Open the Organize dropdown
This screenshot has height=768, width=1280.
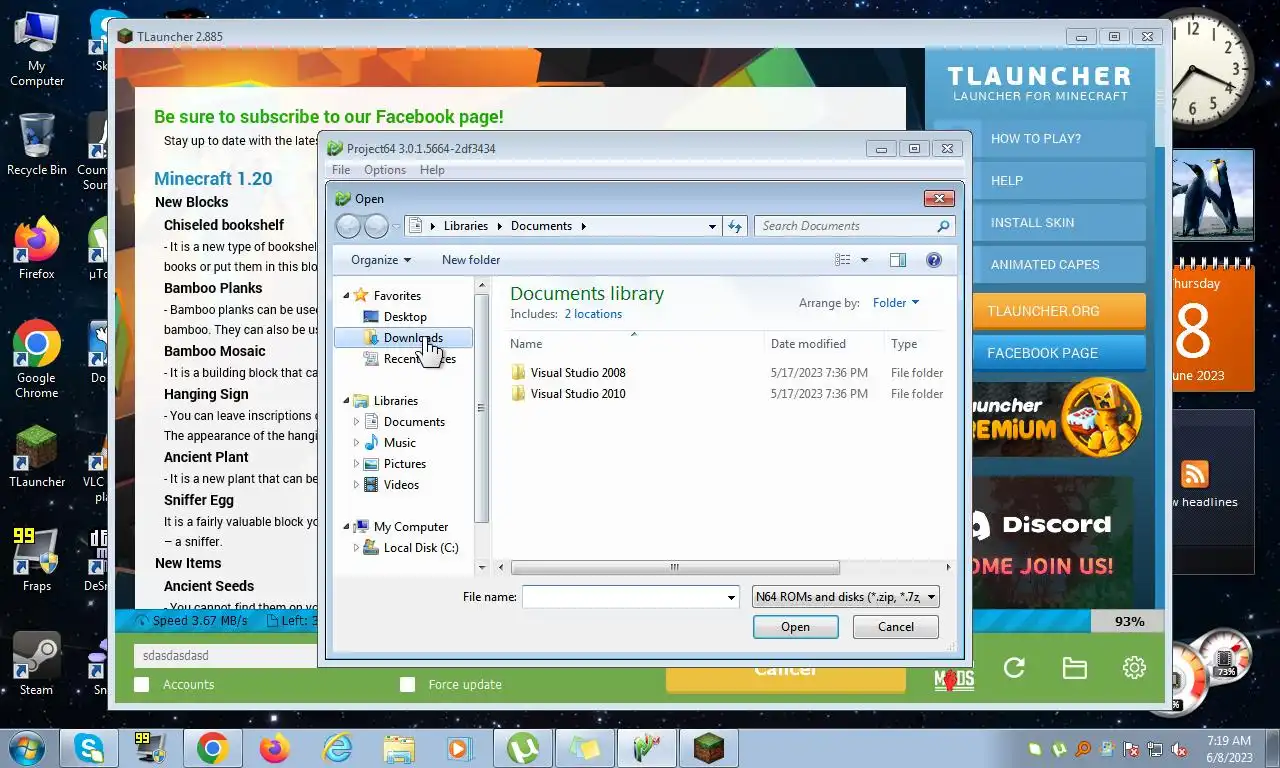[x=381, y=260]
